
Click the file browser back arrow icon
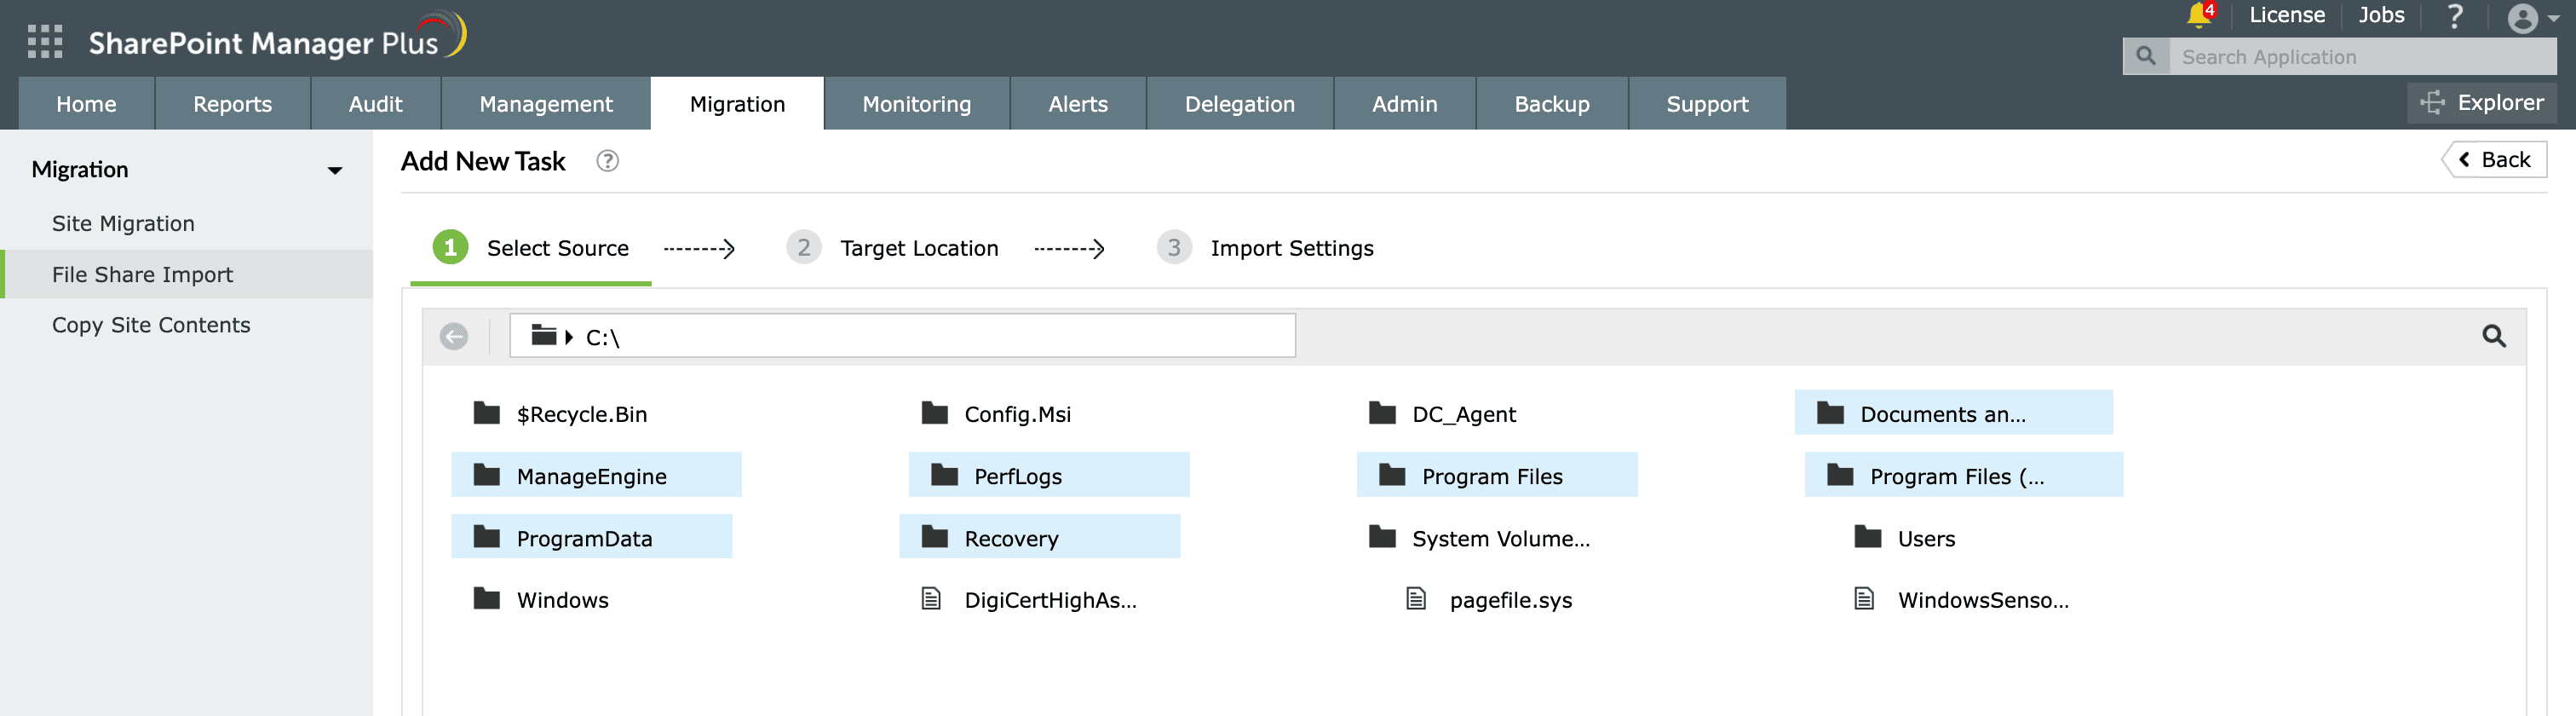(x=454, y=336)
